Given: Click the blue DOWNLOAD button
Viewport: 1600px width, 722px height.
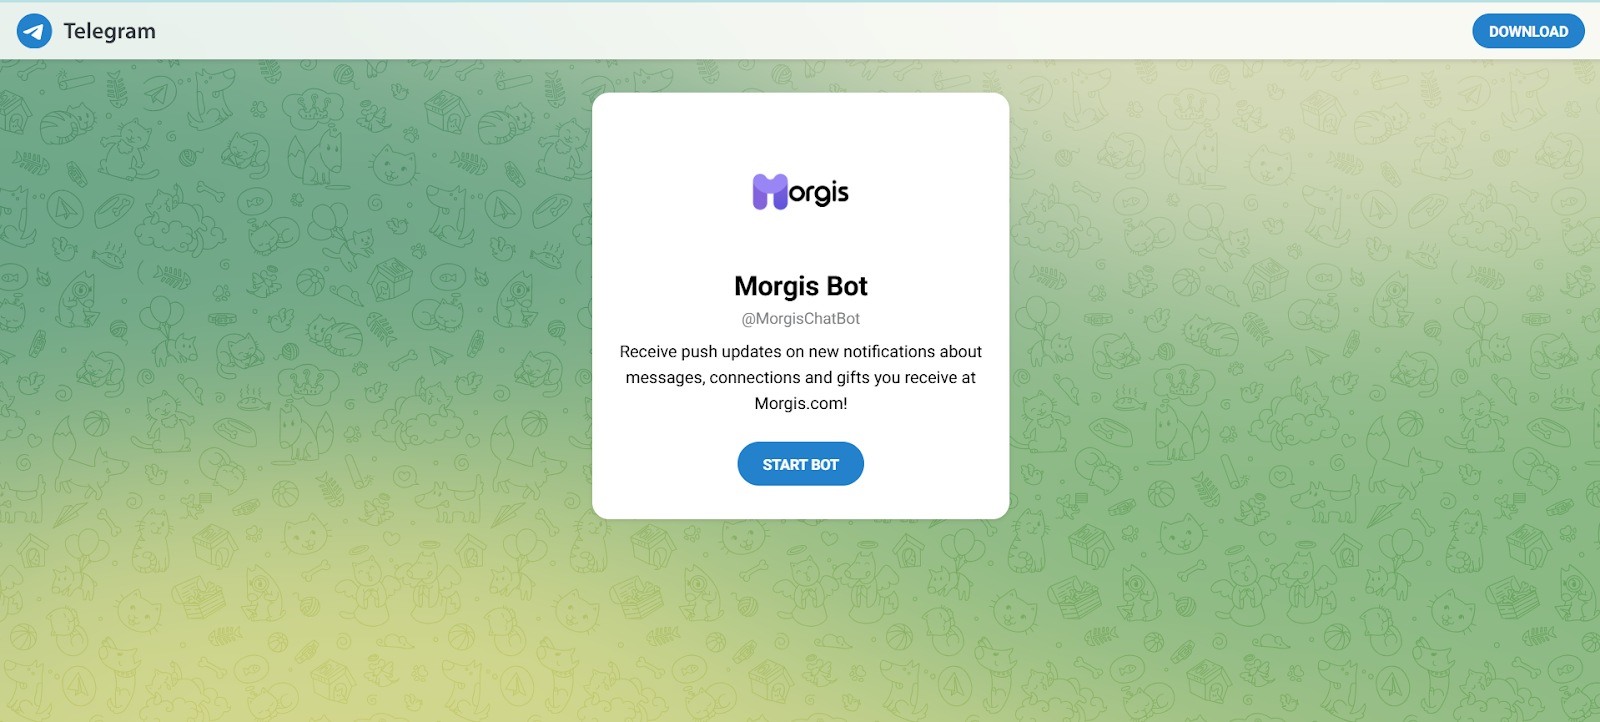Looking at the screenshot, I should (1528, 31).
